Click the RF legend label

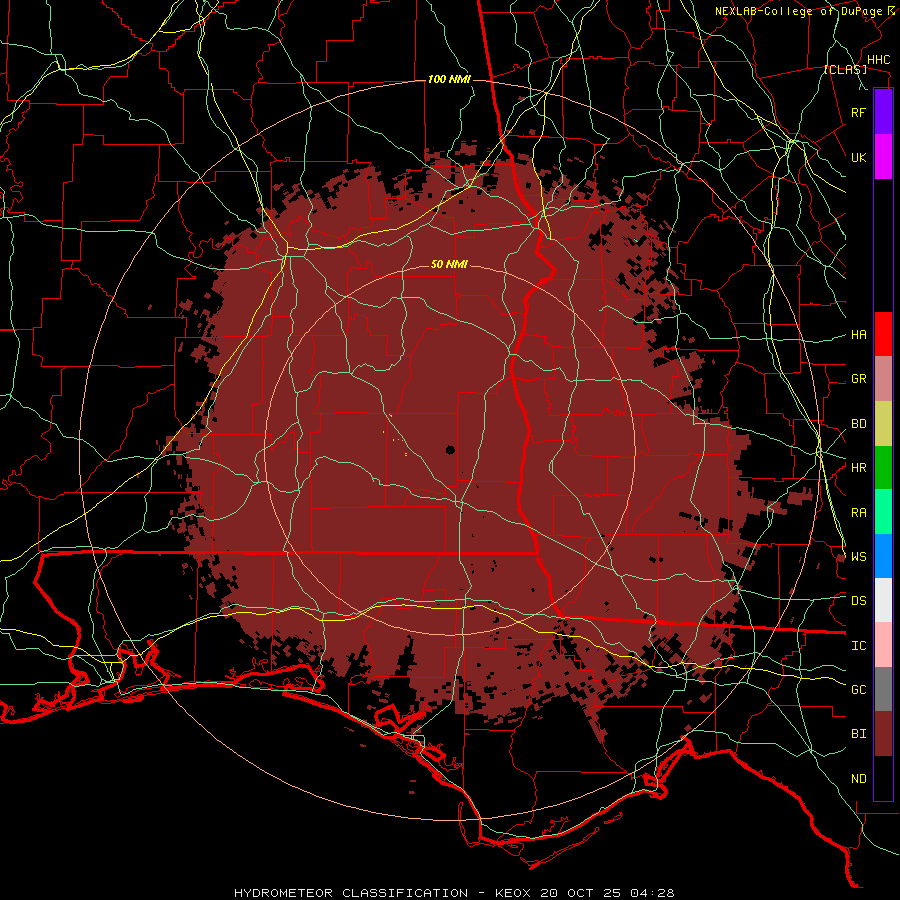859,112
